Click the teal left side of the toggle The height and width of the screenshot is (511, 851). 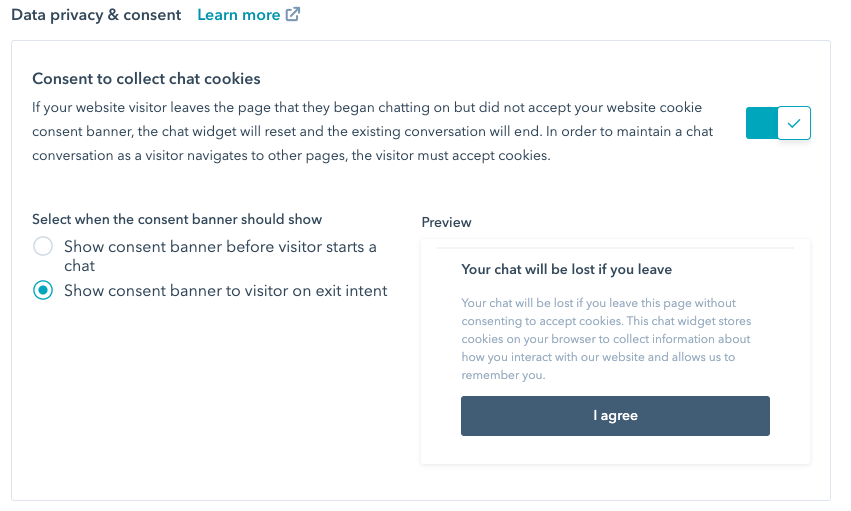point(760,123)
